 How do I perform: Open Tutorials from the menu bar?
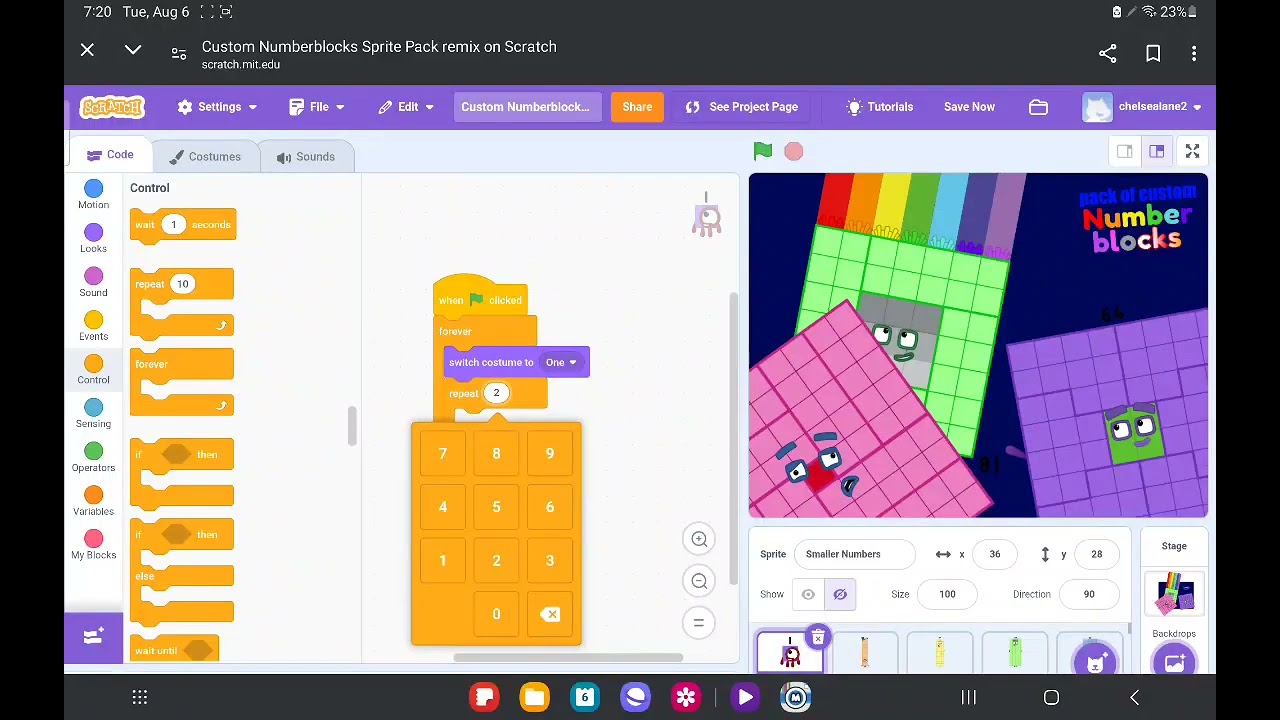(x=879, y=107)
